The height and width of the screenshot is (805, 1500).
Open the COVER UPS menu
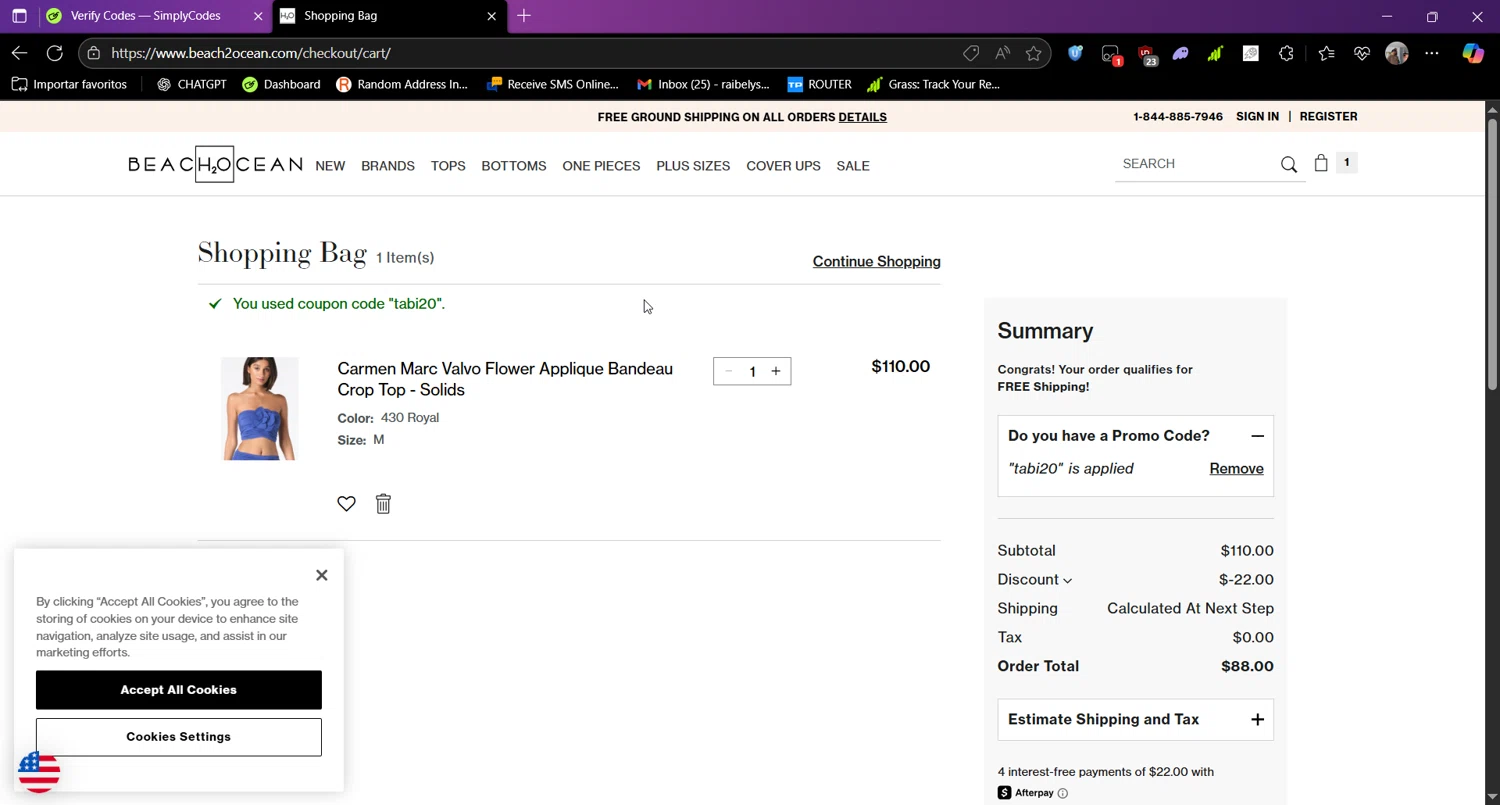point(783,166)
